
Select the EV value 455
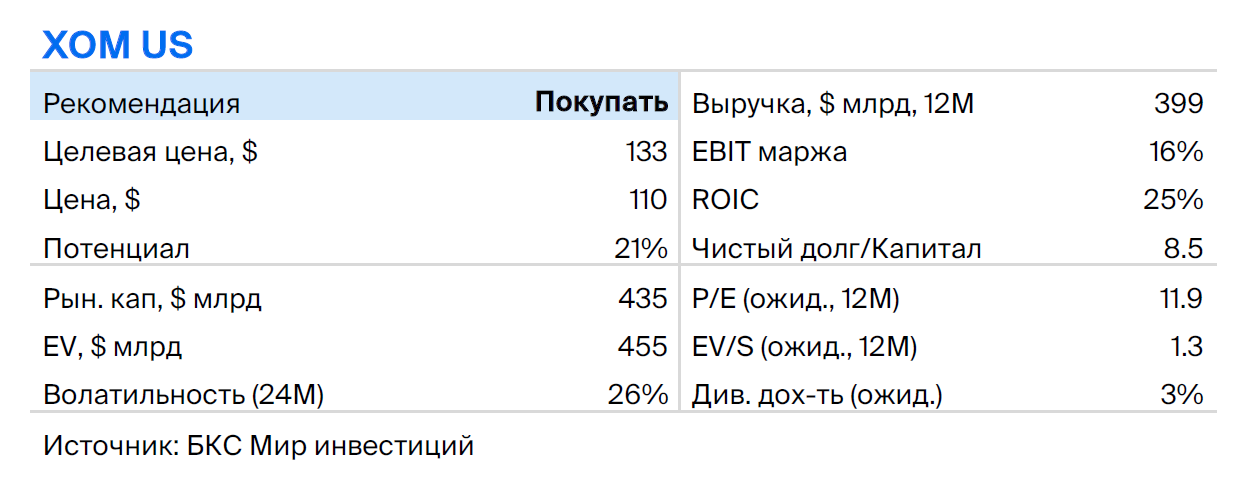click(643, 347)
